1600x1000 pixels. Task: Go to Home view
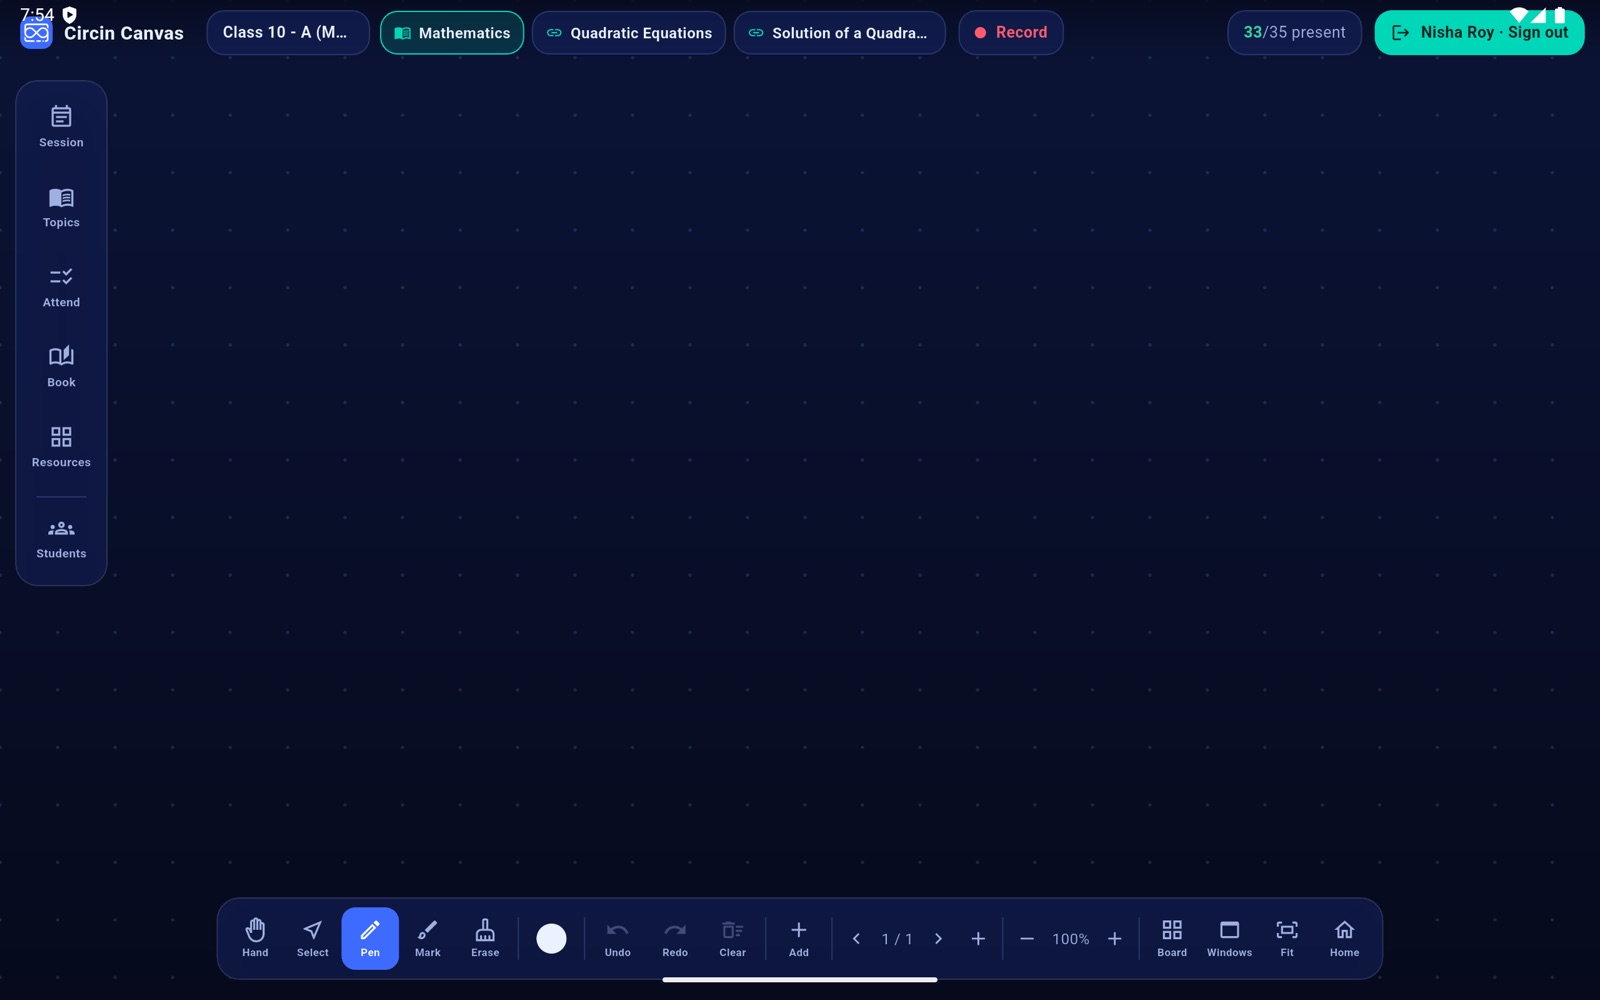tap(1344, 938)
